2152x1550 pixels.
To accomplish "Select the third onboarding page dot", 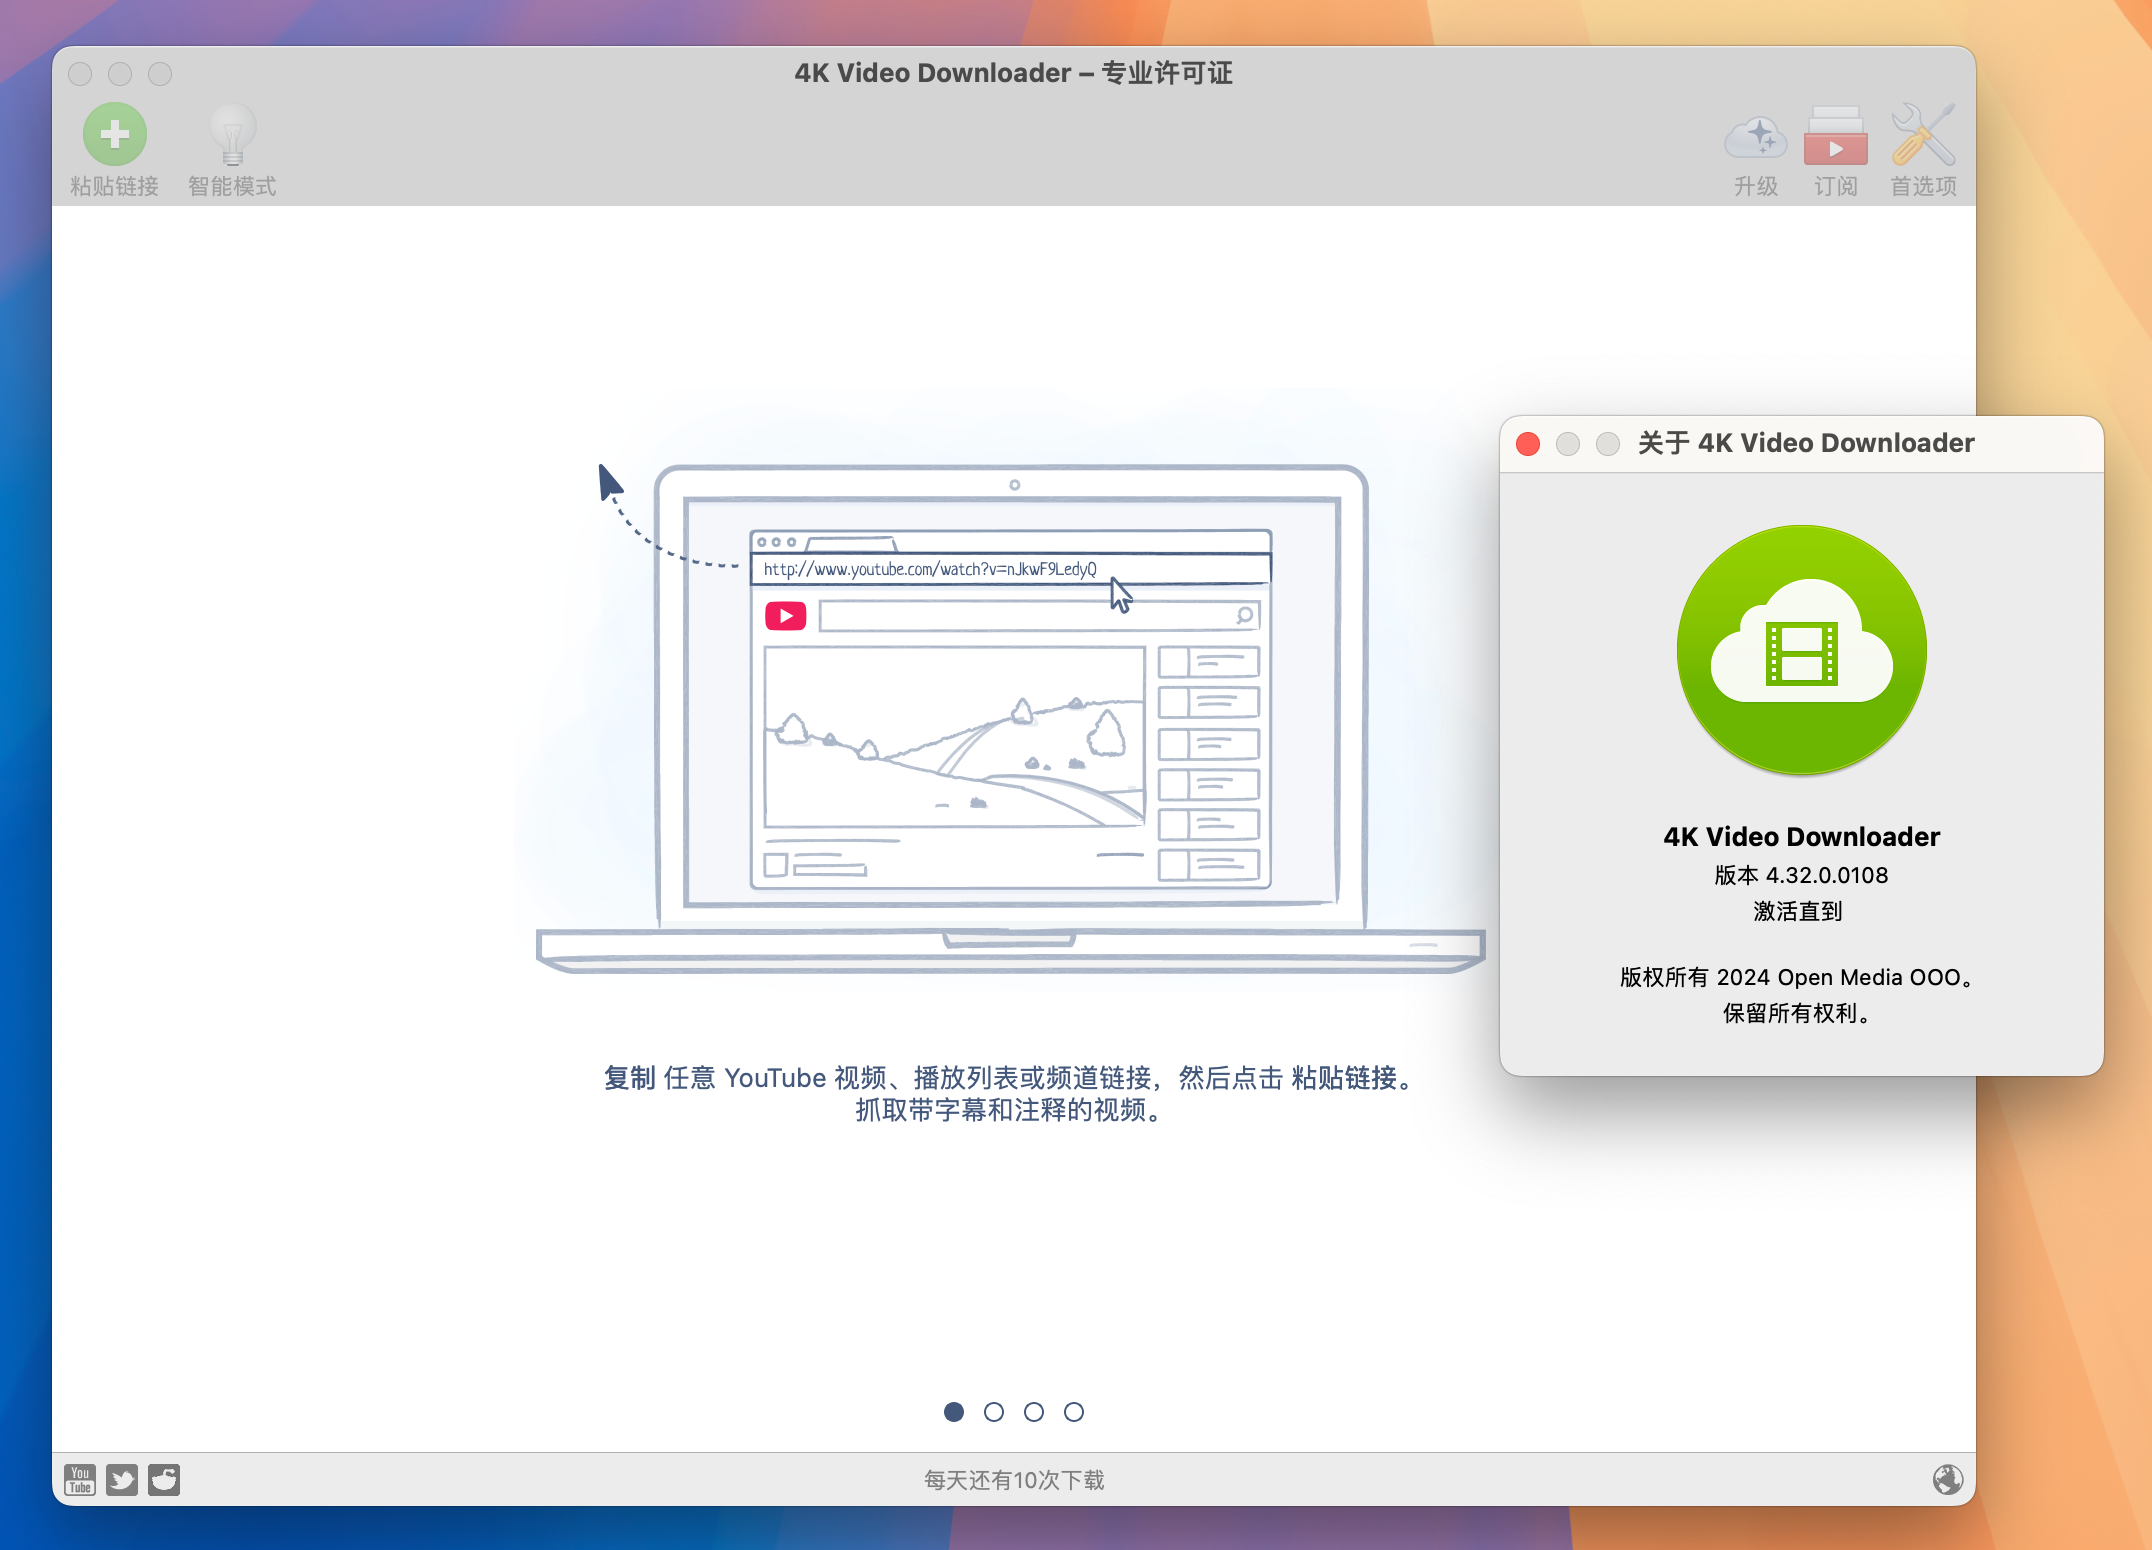I will 1034,1411.
